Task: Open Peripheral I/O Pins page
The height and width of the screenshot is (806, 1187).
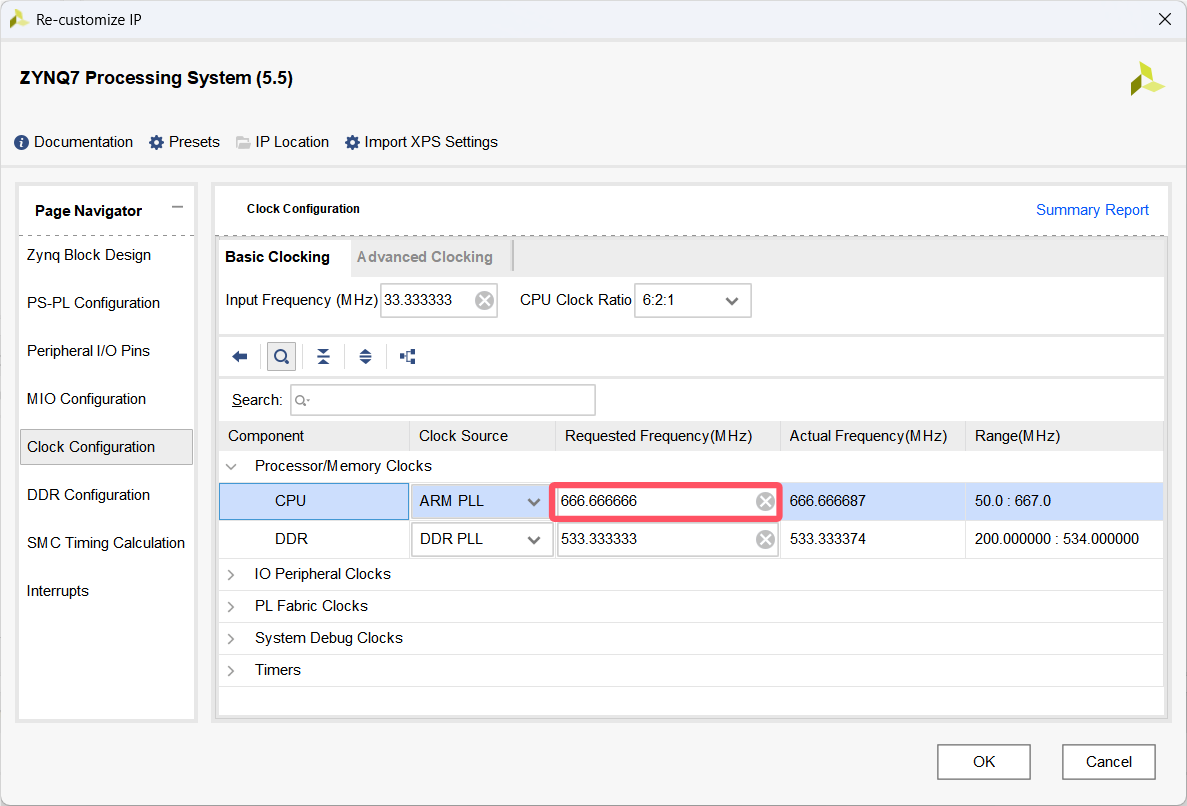Action: click(89, 351)
